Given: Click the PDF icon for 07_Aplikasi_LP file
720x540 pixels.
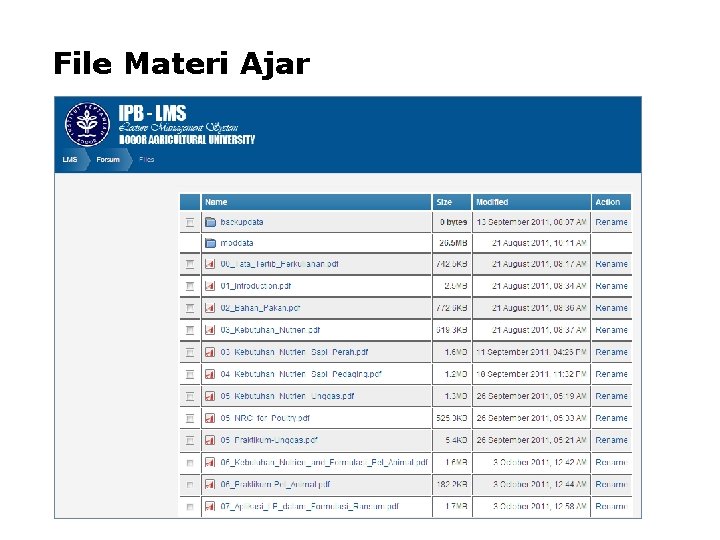Looking at the screenshot, I should point(210,506).
